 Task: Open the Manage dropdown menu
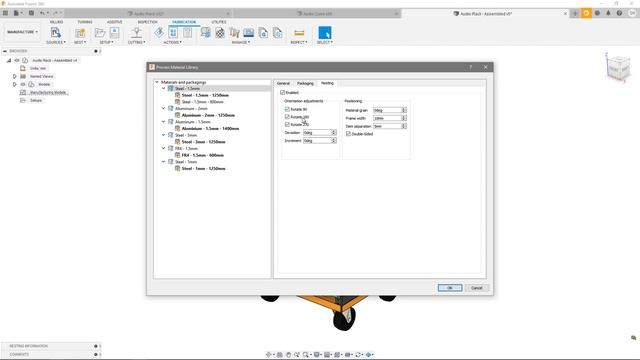[x=241, y=42]
